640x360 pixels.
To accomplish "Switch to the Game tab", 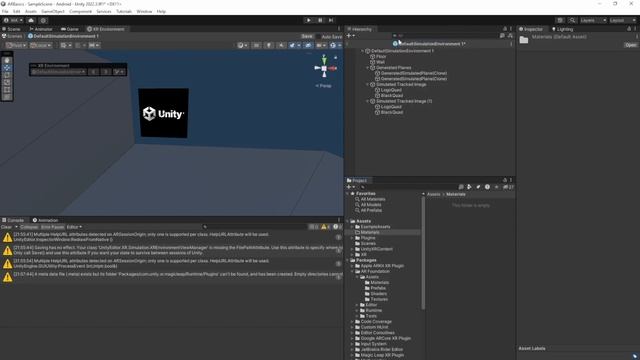I will click(x=70, y=29).
